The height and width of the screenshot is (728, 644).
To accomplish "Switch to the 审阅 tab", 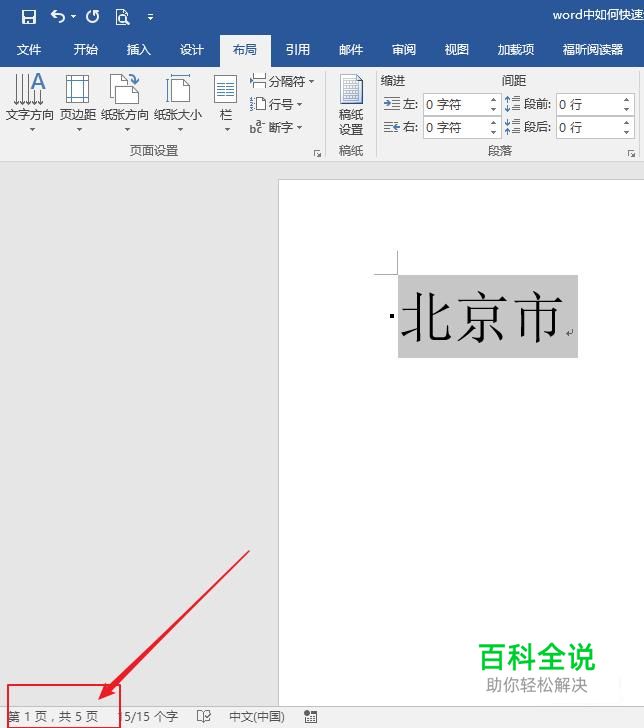I will [403, 49].
